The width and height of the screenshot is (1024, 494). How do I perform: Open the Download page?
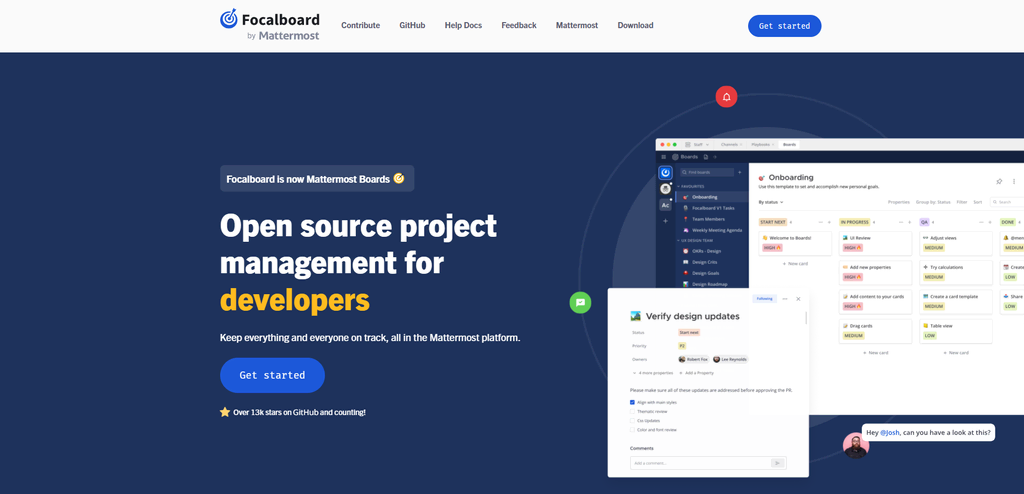pyautogui.click(x=635, y=25)
